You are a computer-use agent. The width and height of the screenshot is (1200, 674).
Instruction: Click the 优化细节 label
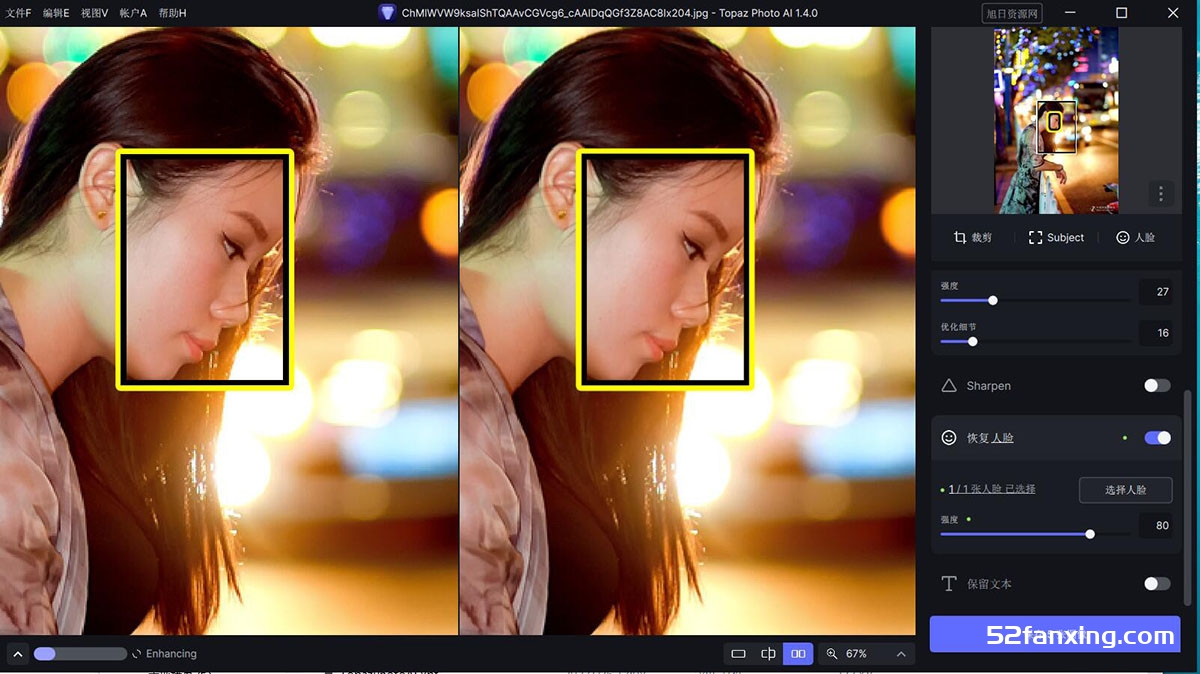pos(959,327)
